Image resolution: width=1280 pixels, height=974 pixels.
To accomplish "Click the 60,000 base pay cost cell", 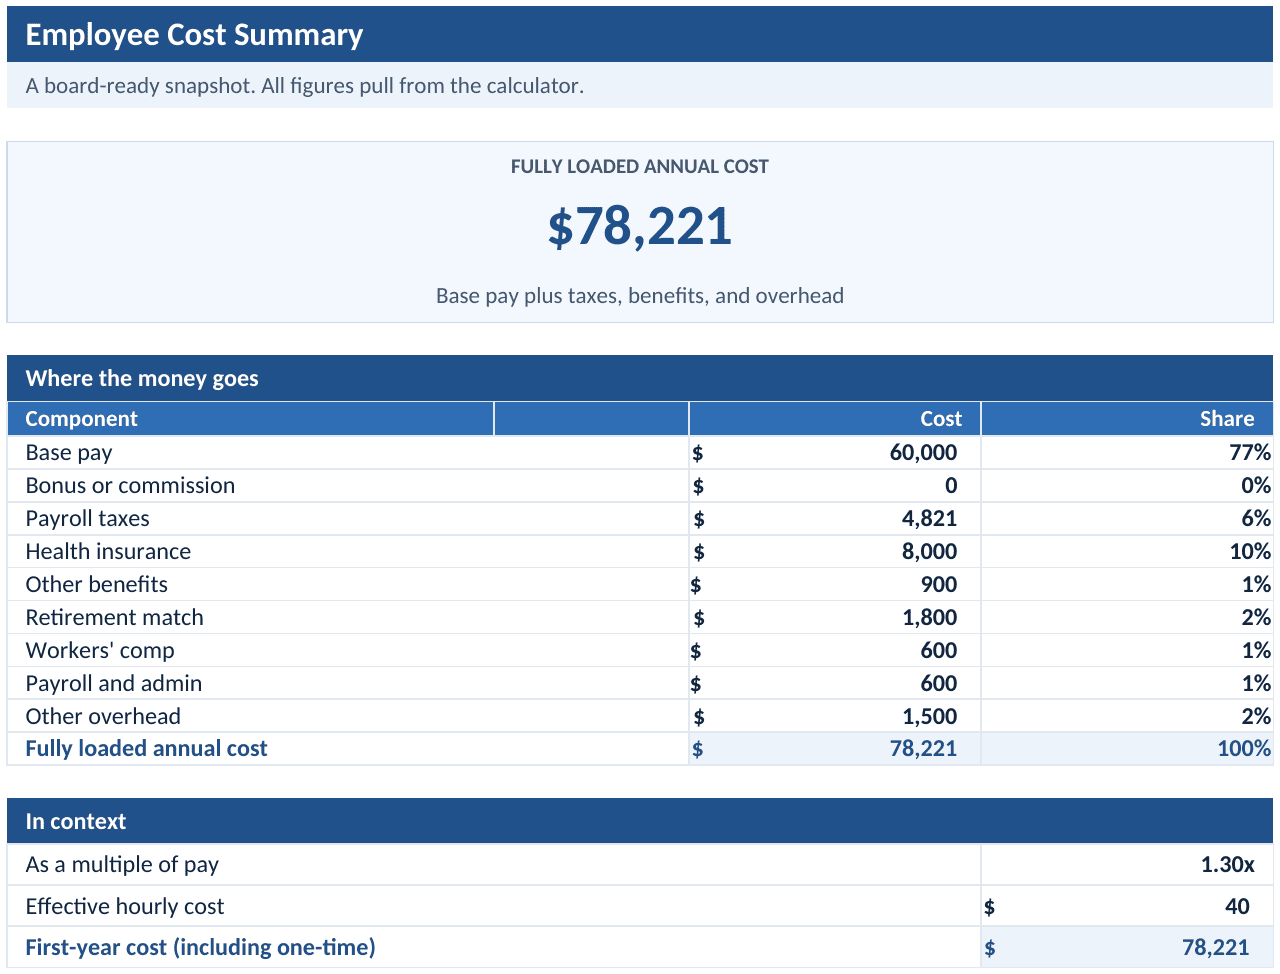I will 835,452.
